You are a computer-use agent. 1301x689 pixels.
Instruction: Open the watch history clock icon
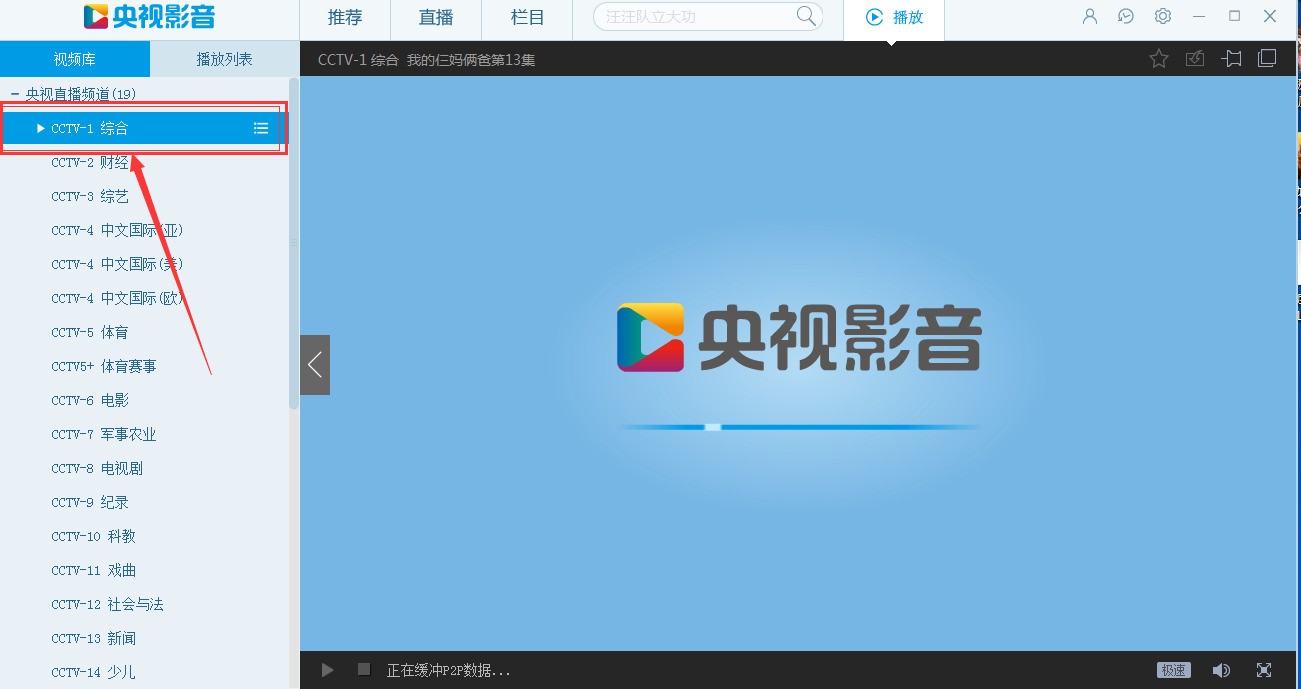[1126, 17]
